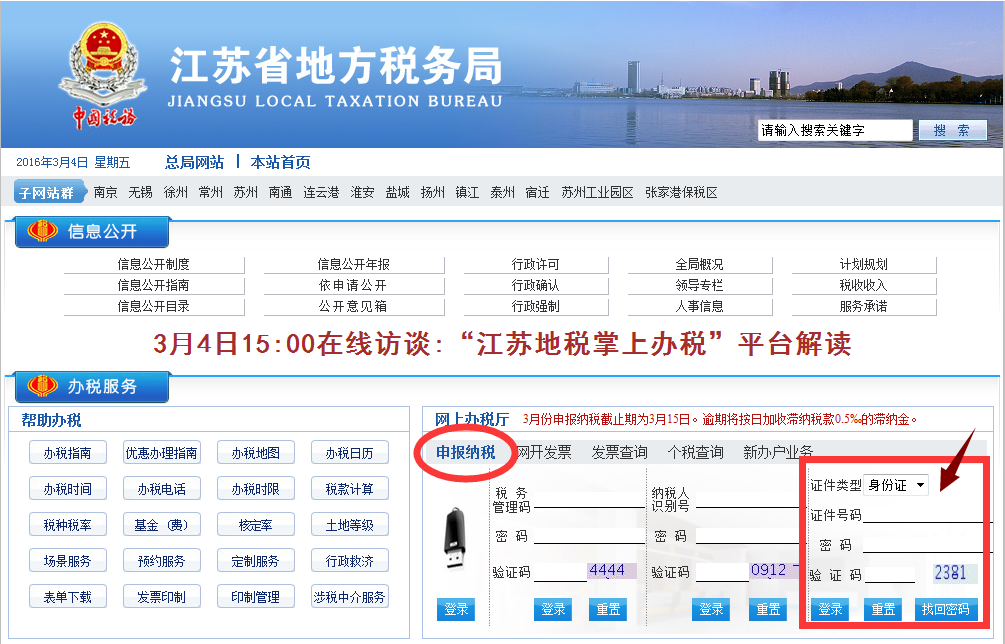1005x644 pixels.
Task: Open the 涉税中介服务 button
Action: coord(349,597)
